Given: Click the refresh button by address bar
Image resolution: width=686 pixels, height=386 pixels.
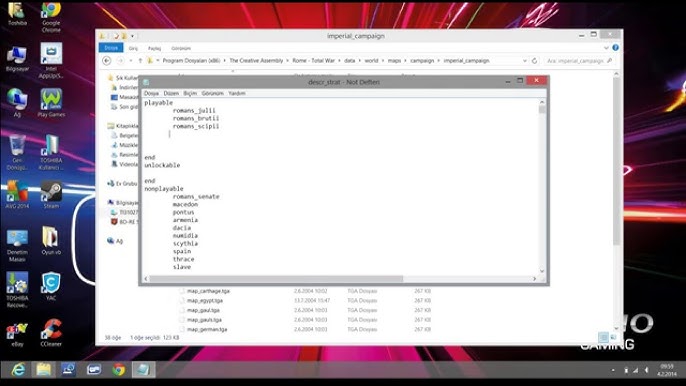Looking at the screenshot, I should [x=534, y=61].
